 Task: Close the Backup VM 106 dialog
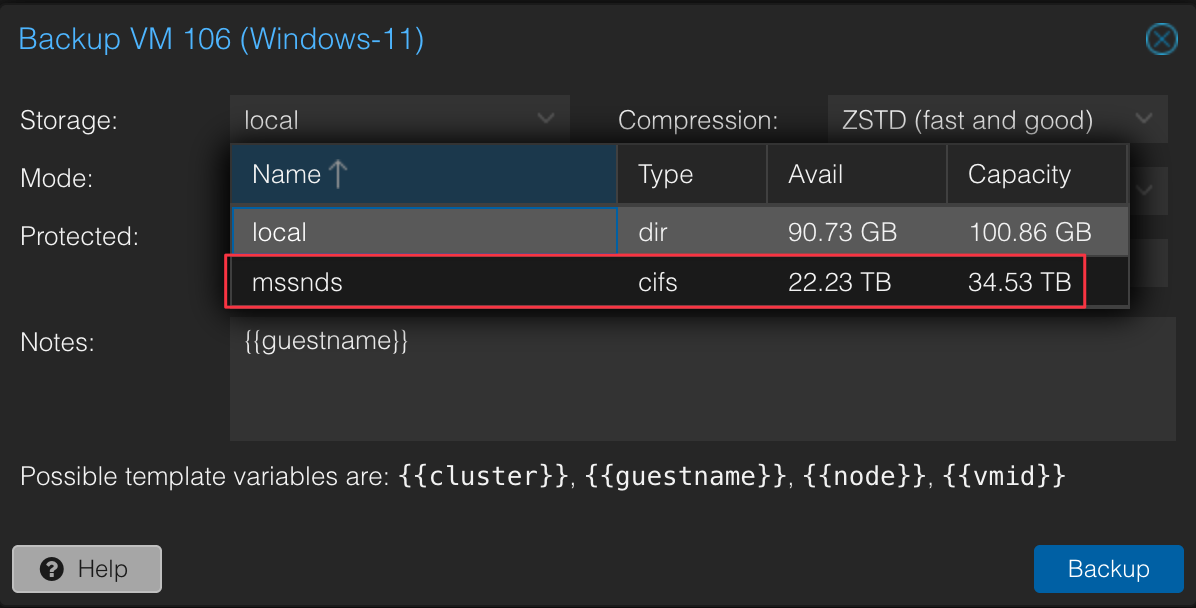1162,39
